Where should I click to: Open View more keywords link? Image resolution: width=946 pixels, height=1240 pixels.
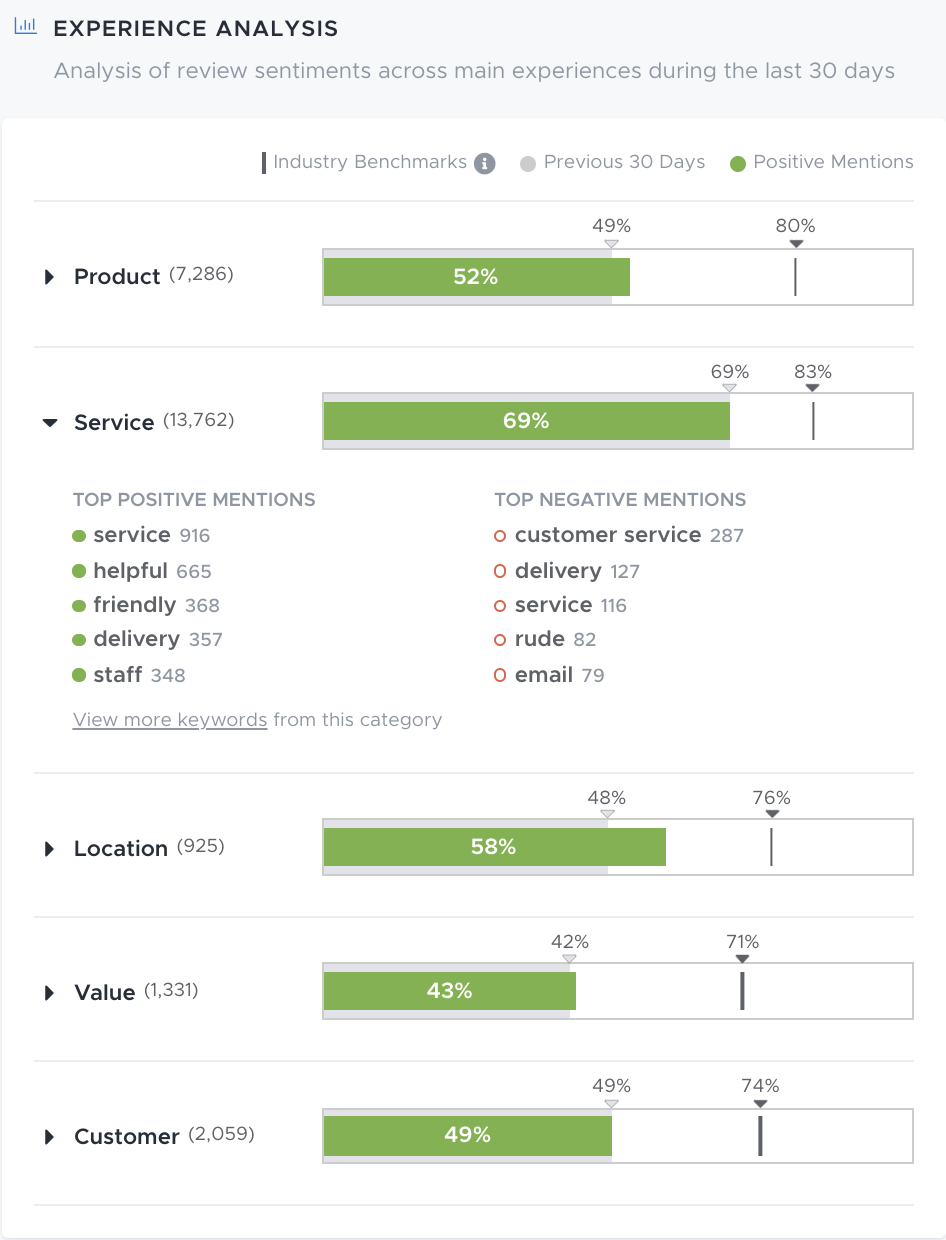click(170, 720)
